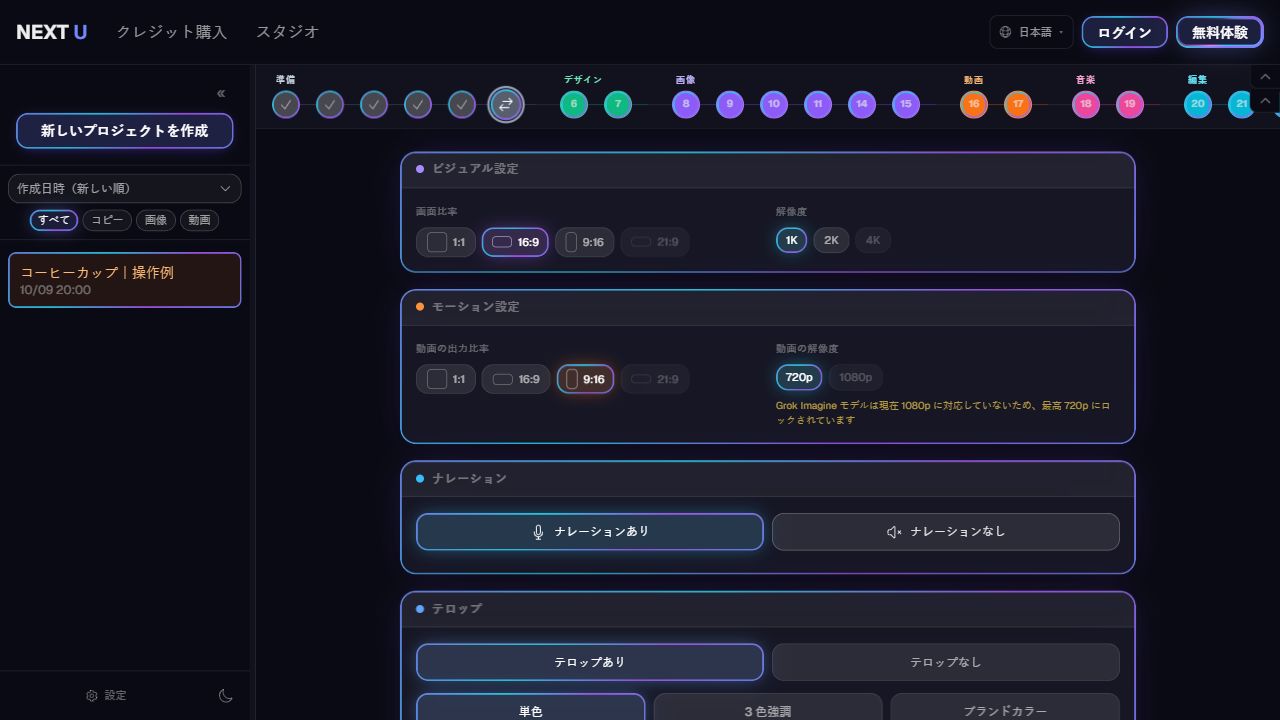The width and height of the screenshot is (1280, 720).
Task: Select step 18 under 音楽
Action: tap(1086, 104)
